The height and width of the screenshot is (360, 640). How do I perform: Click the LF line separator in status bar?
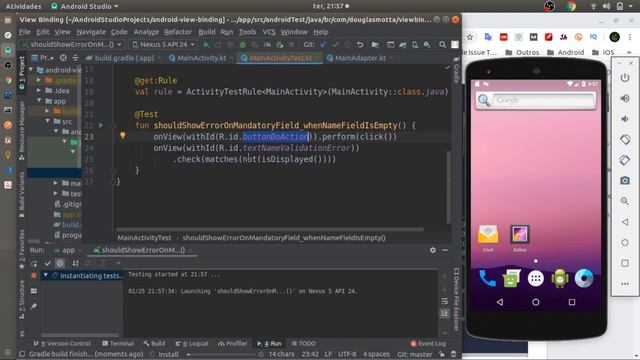(328, 354)
